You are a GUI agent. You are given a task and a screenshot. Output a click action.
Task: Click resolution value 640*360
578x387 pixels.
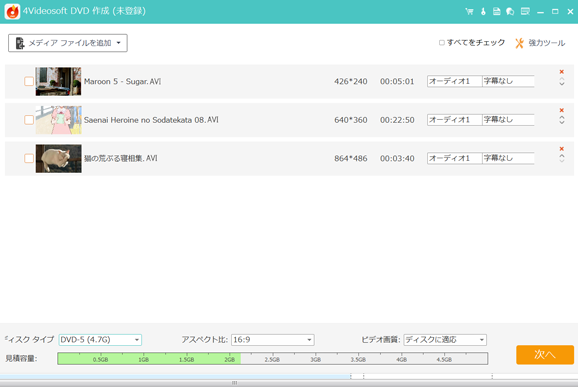351,120
